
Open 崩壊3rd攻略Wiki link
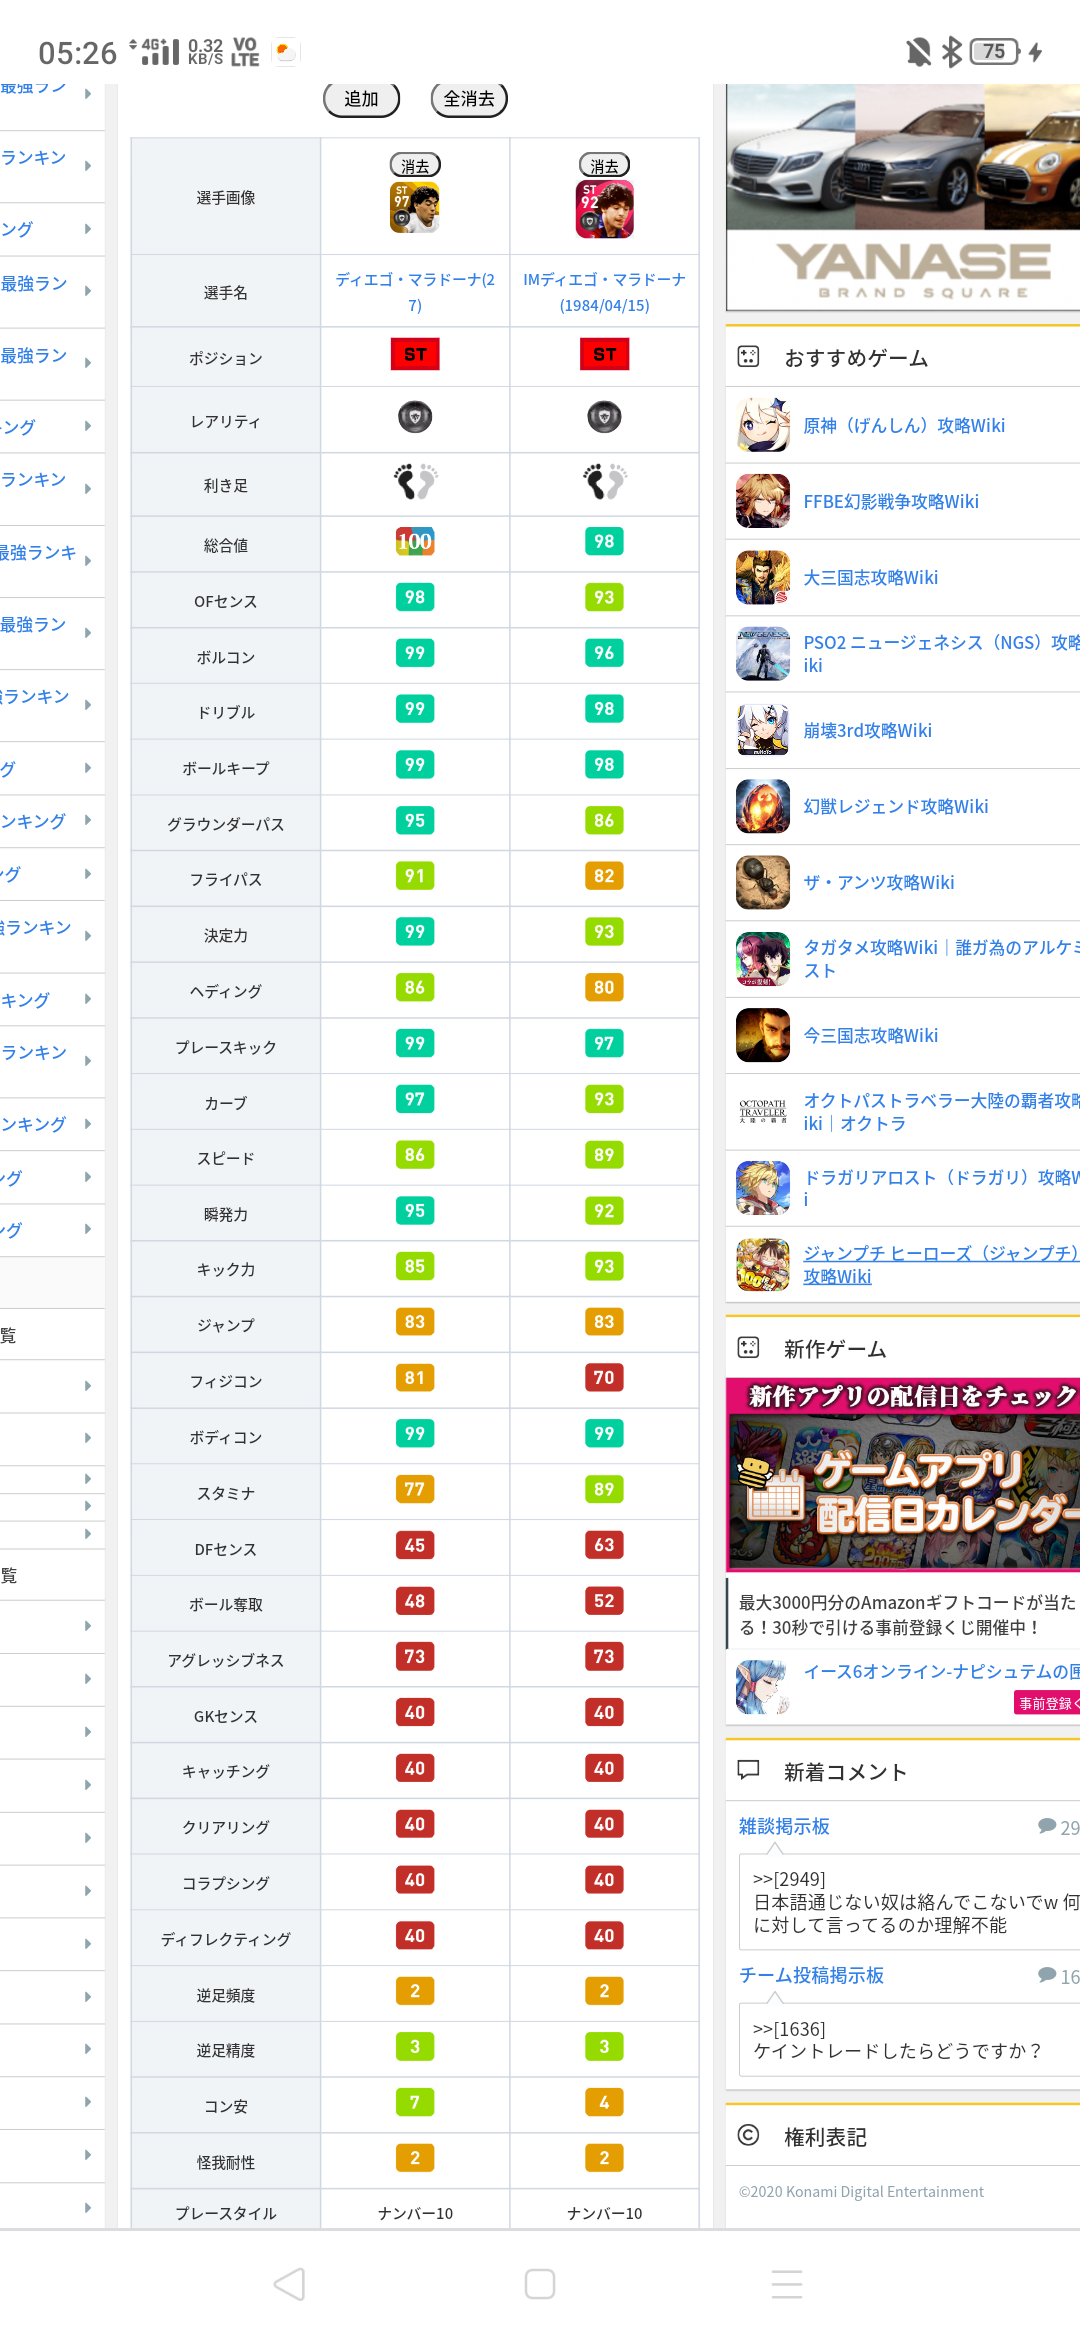[867, 730]
